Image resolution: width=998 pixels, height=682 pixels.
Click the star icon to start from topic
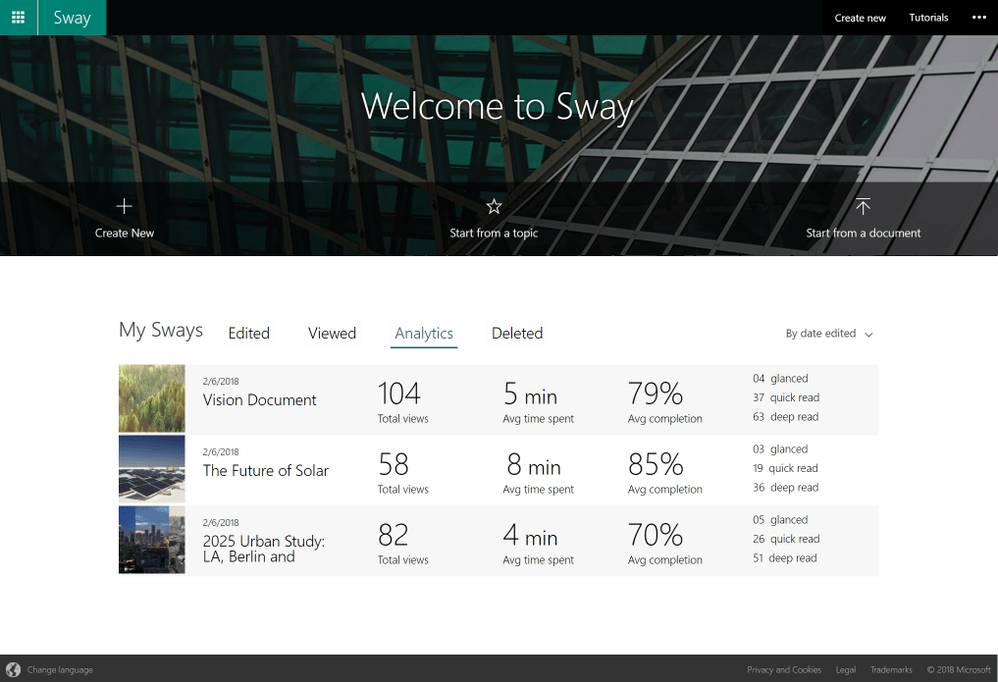[x=494, y=206]
